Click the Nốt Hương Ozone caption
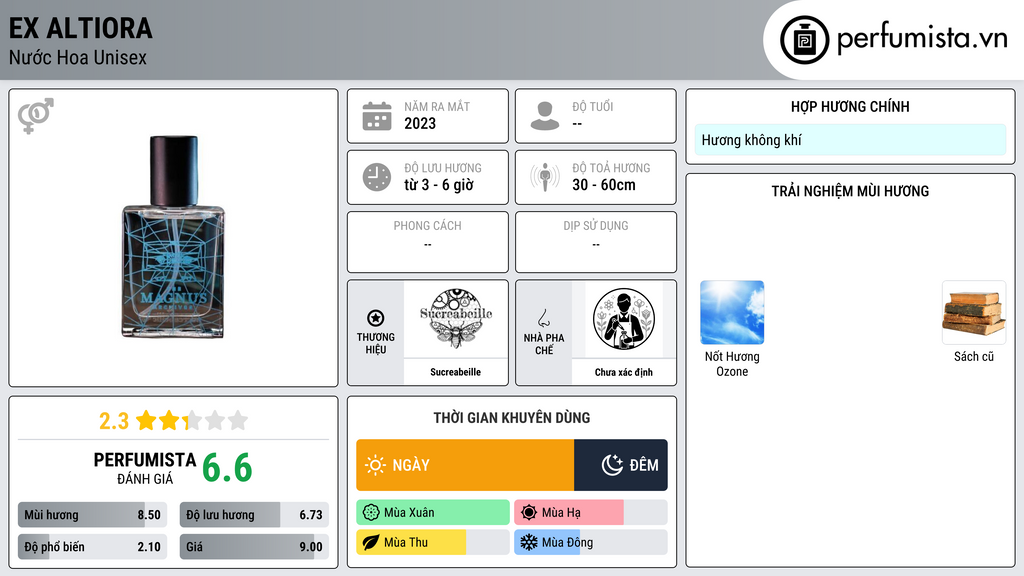 tap(732, 364)
